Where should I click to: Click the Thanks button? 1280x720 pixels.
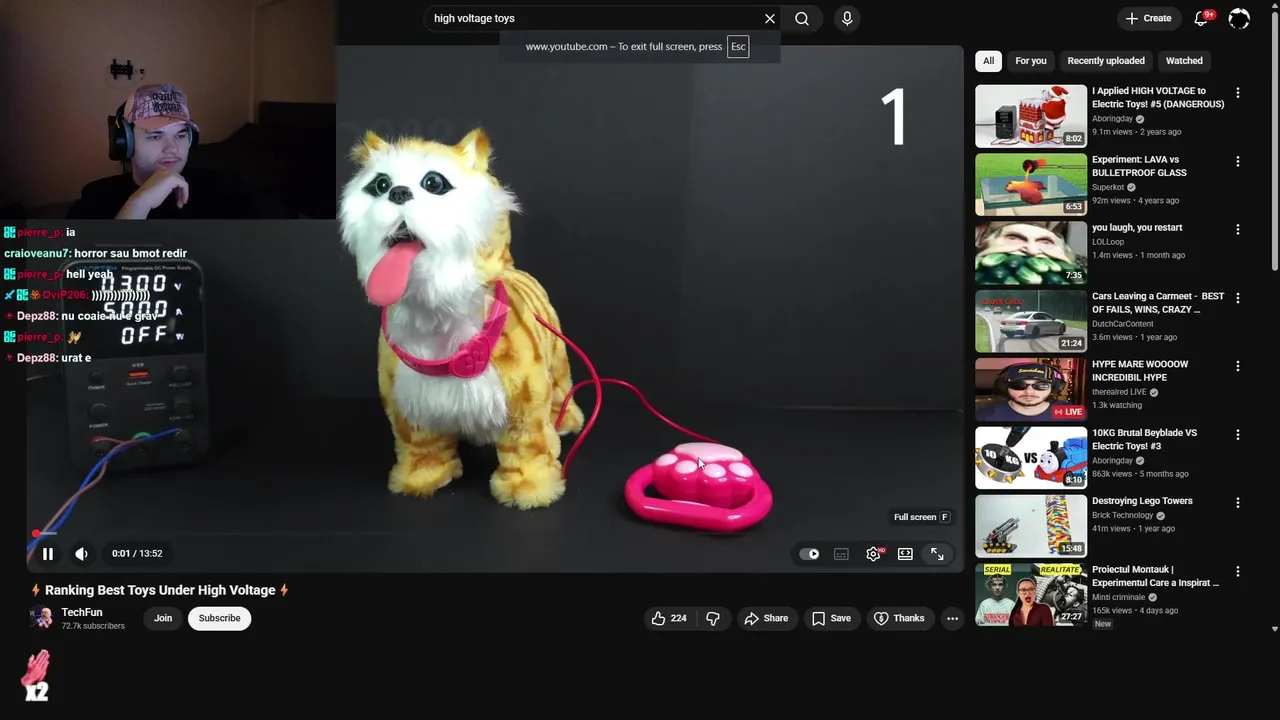899,618
